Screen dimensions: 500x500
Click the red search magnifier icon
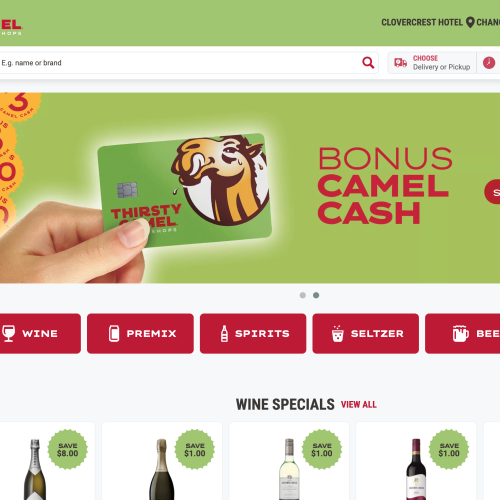pyautogui.click(x=368, y=62)
